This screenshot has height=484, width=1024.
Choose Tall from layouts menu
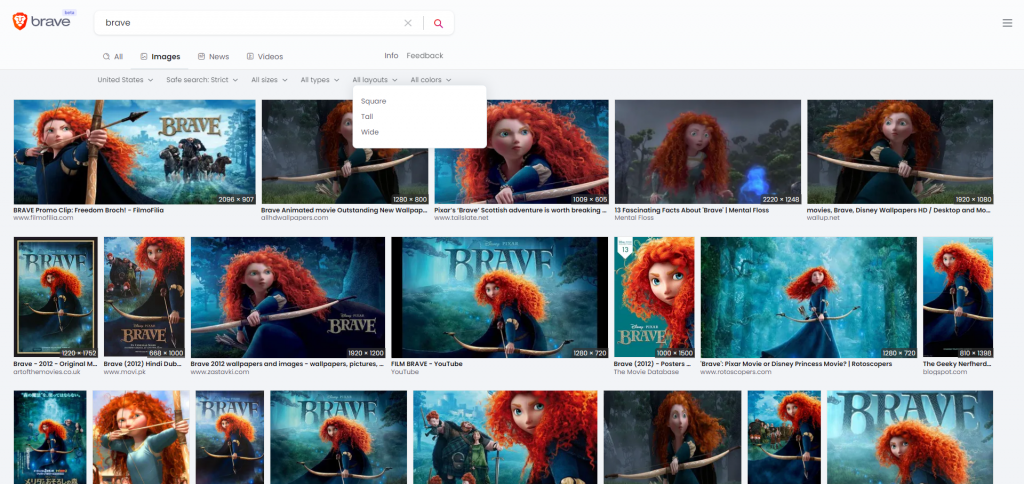[368, 117]
